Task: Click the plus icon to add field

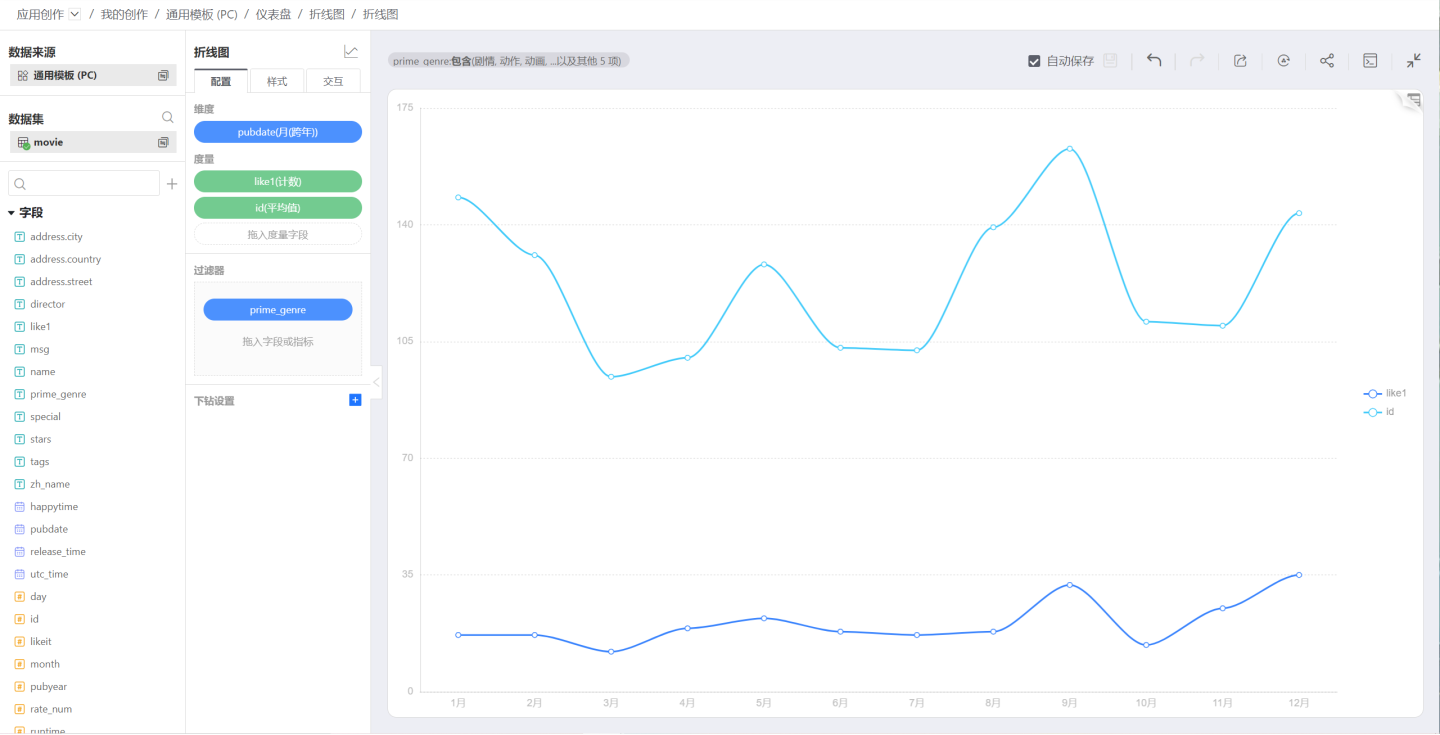Action: click(x=172, y=184)
